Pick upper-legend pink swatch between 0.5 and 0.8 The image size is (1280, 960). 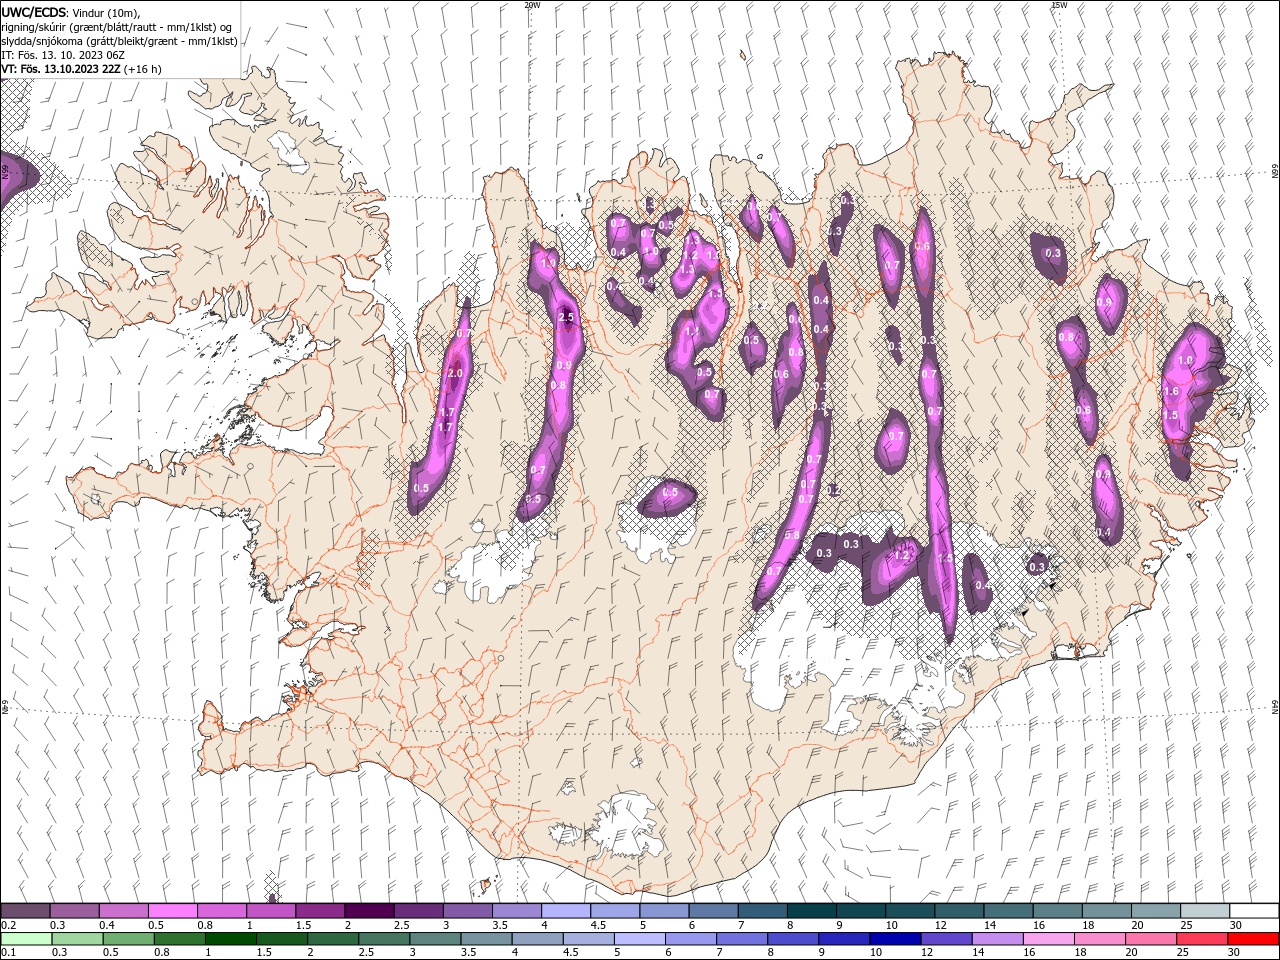point(172,911)
